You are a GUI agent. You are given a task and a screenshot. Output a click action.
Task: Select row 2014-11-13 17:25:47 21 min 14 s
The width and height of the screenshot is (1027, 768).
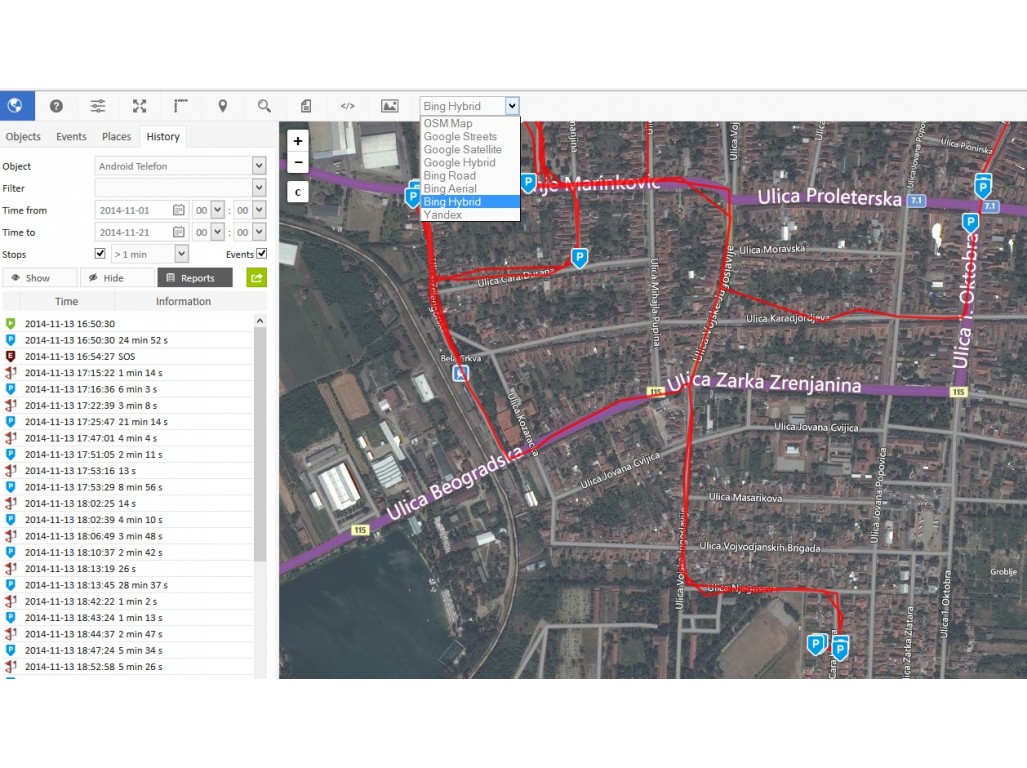[x=128, y=422]
